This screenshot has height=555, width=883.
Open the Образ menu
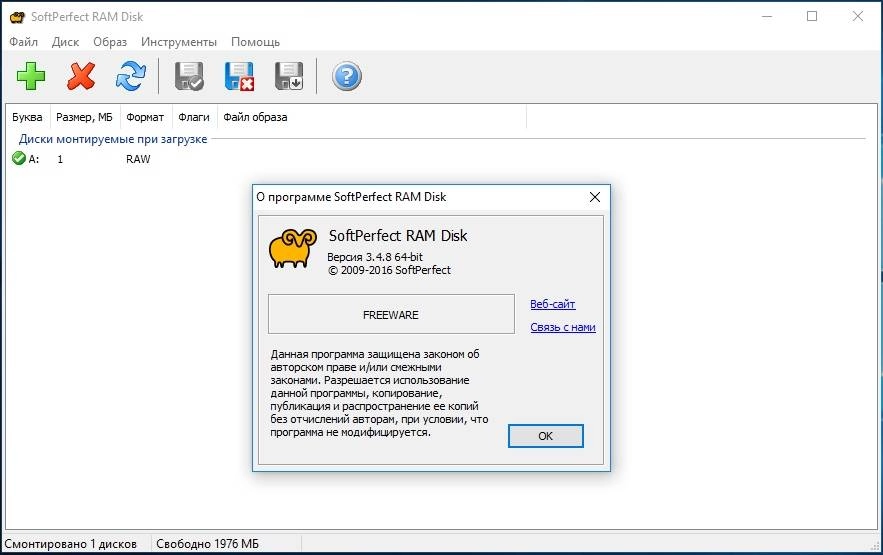point(110,42)
